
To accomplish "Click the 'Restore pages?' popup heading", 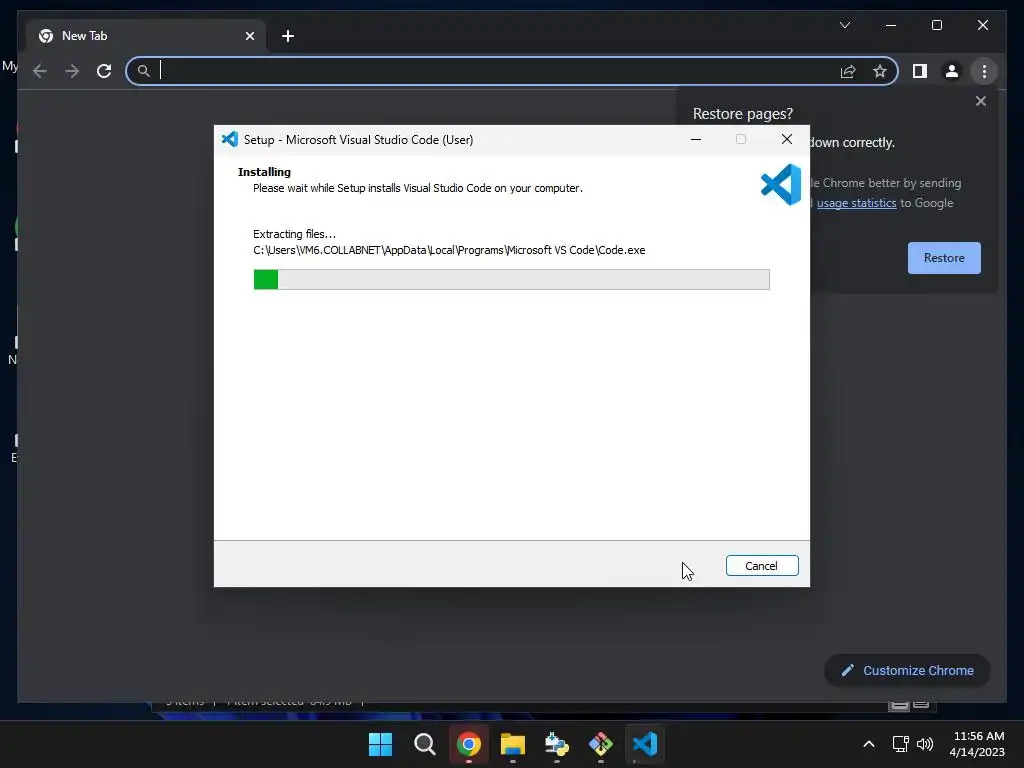I will click(743, 114).
